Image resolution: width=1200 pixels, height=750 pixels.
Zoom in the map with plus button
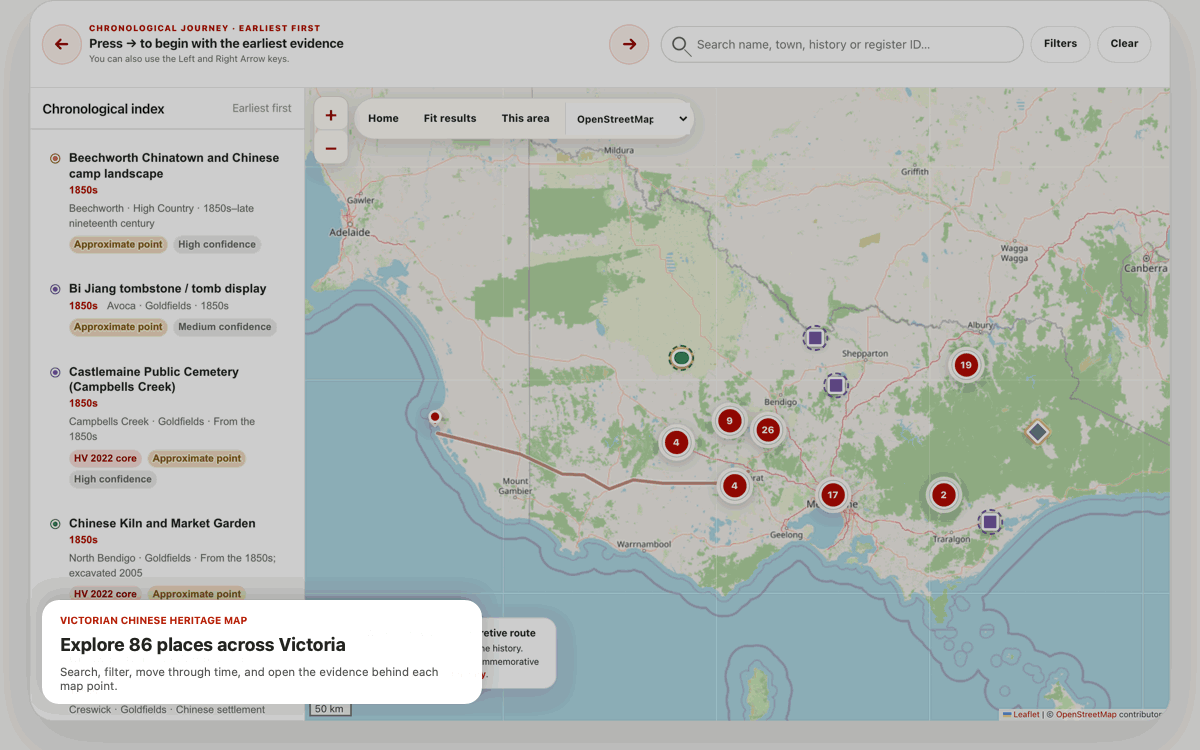point(331,115)
